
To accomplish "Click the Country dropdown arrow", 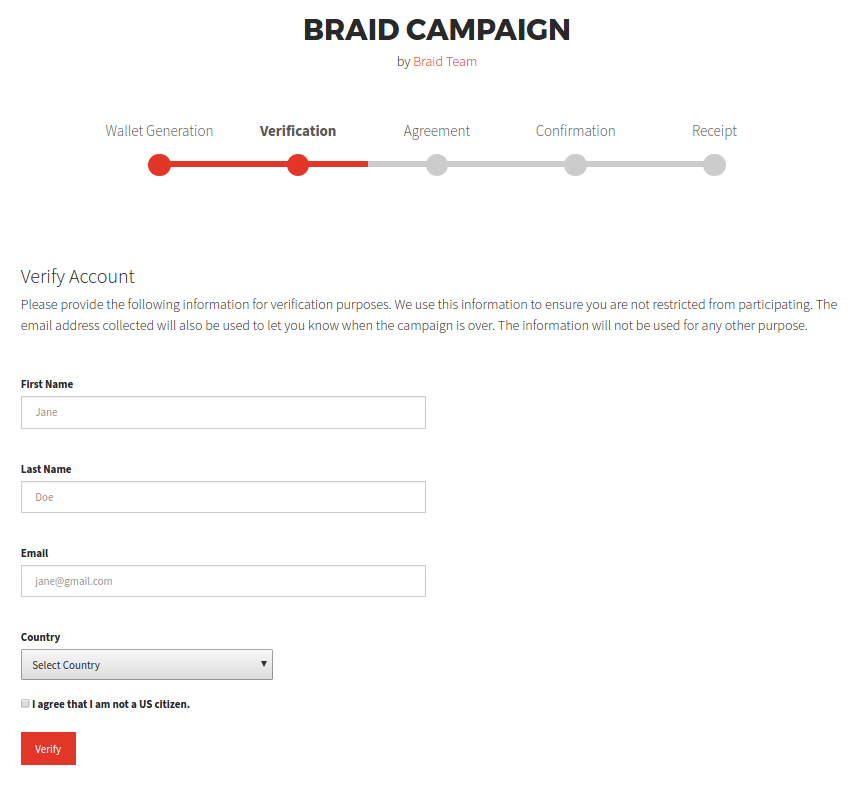I will [x=264, y=664].
